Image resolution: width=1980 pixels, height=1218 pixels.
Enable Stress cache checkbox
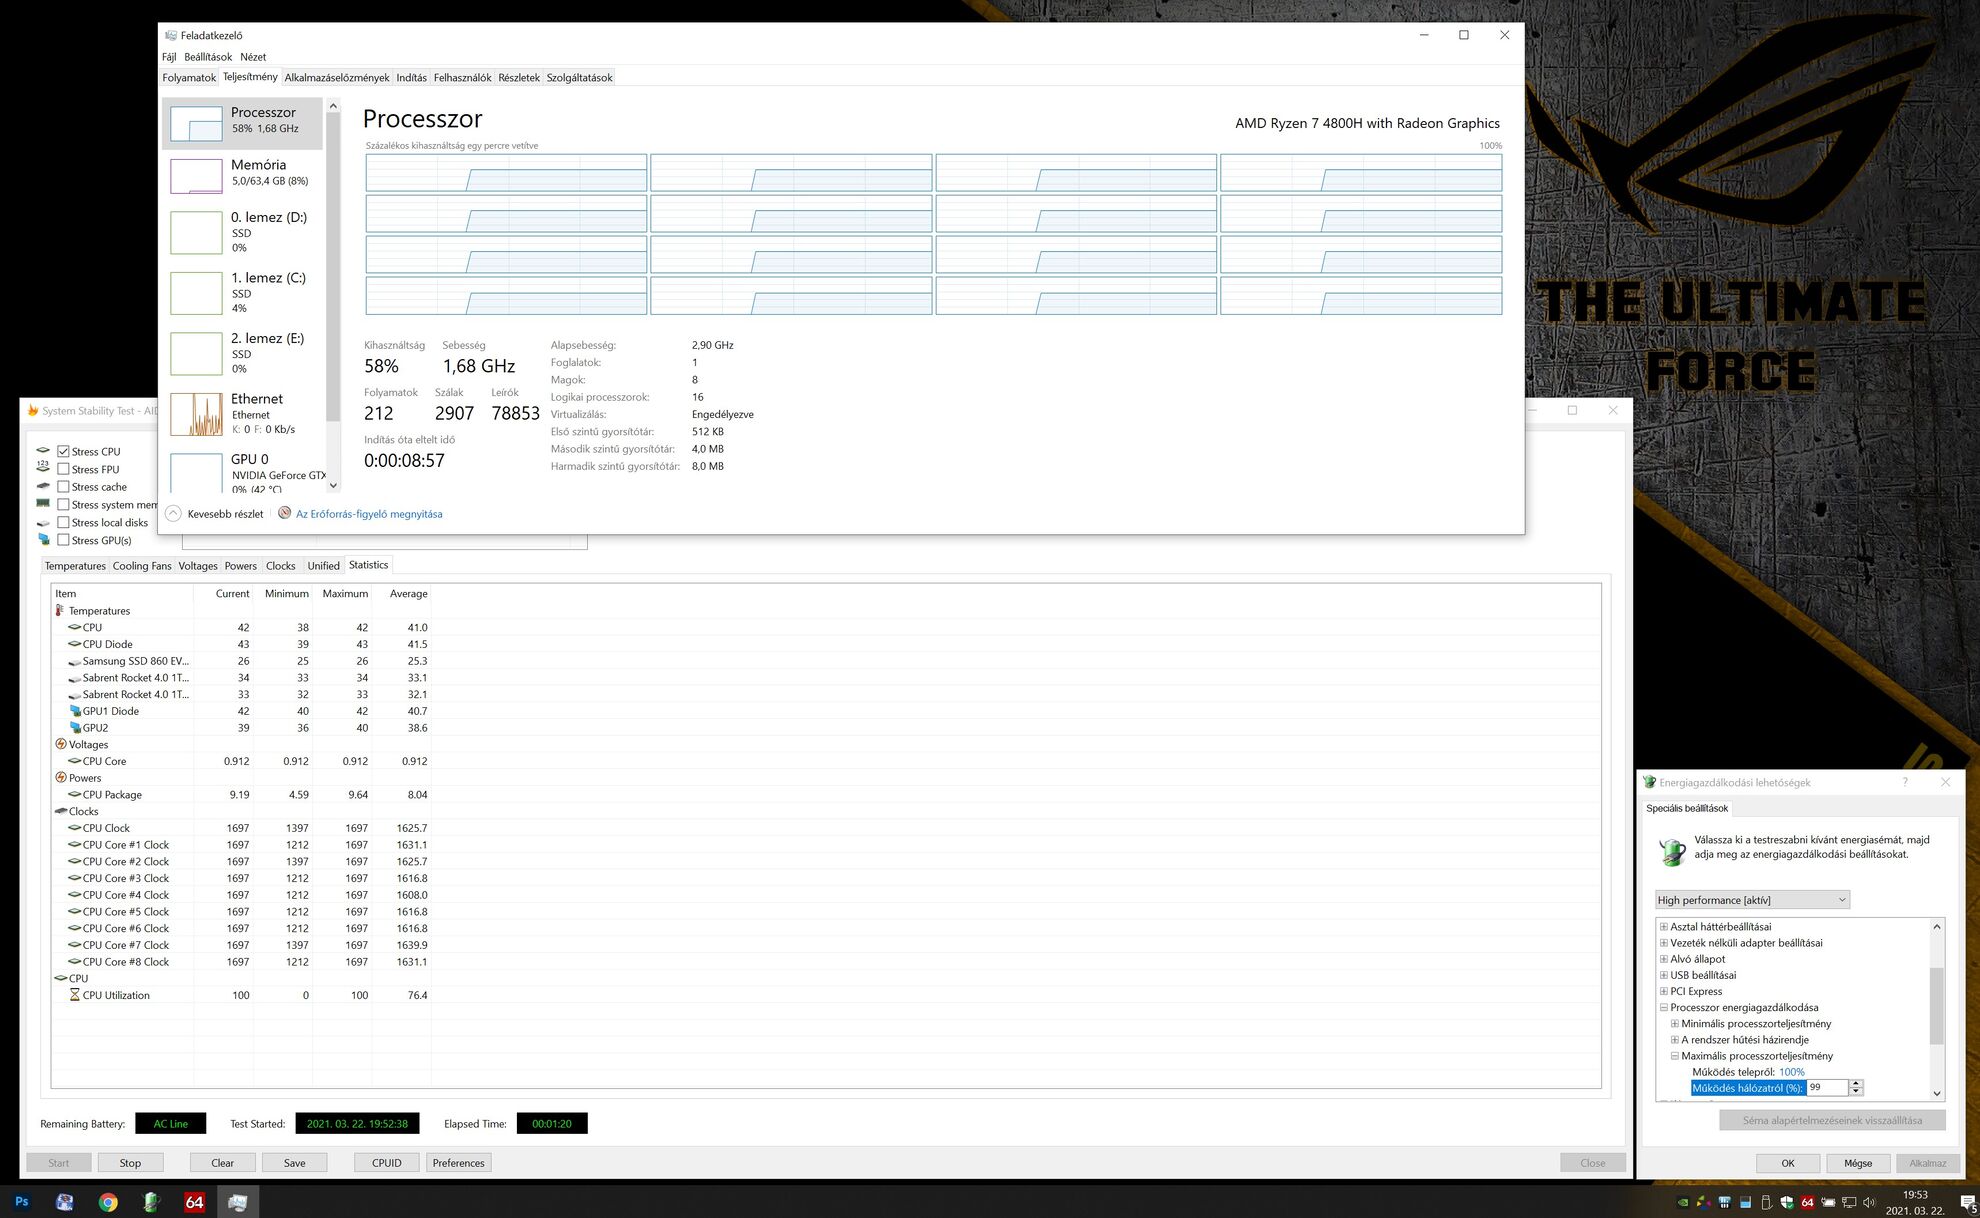point(63,487)
